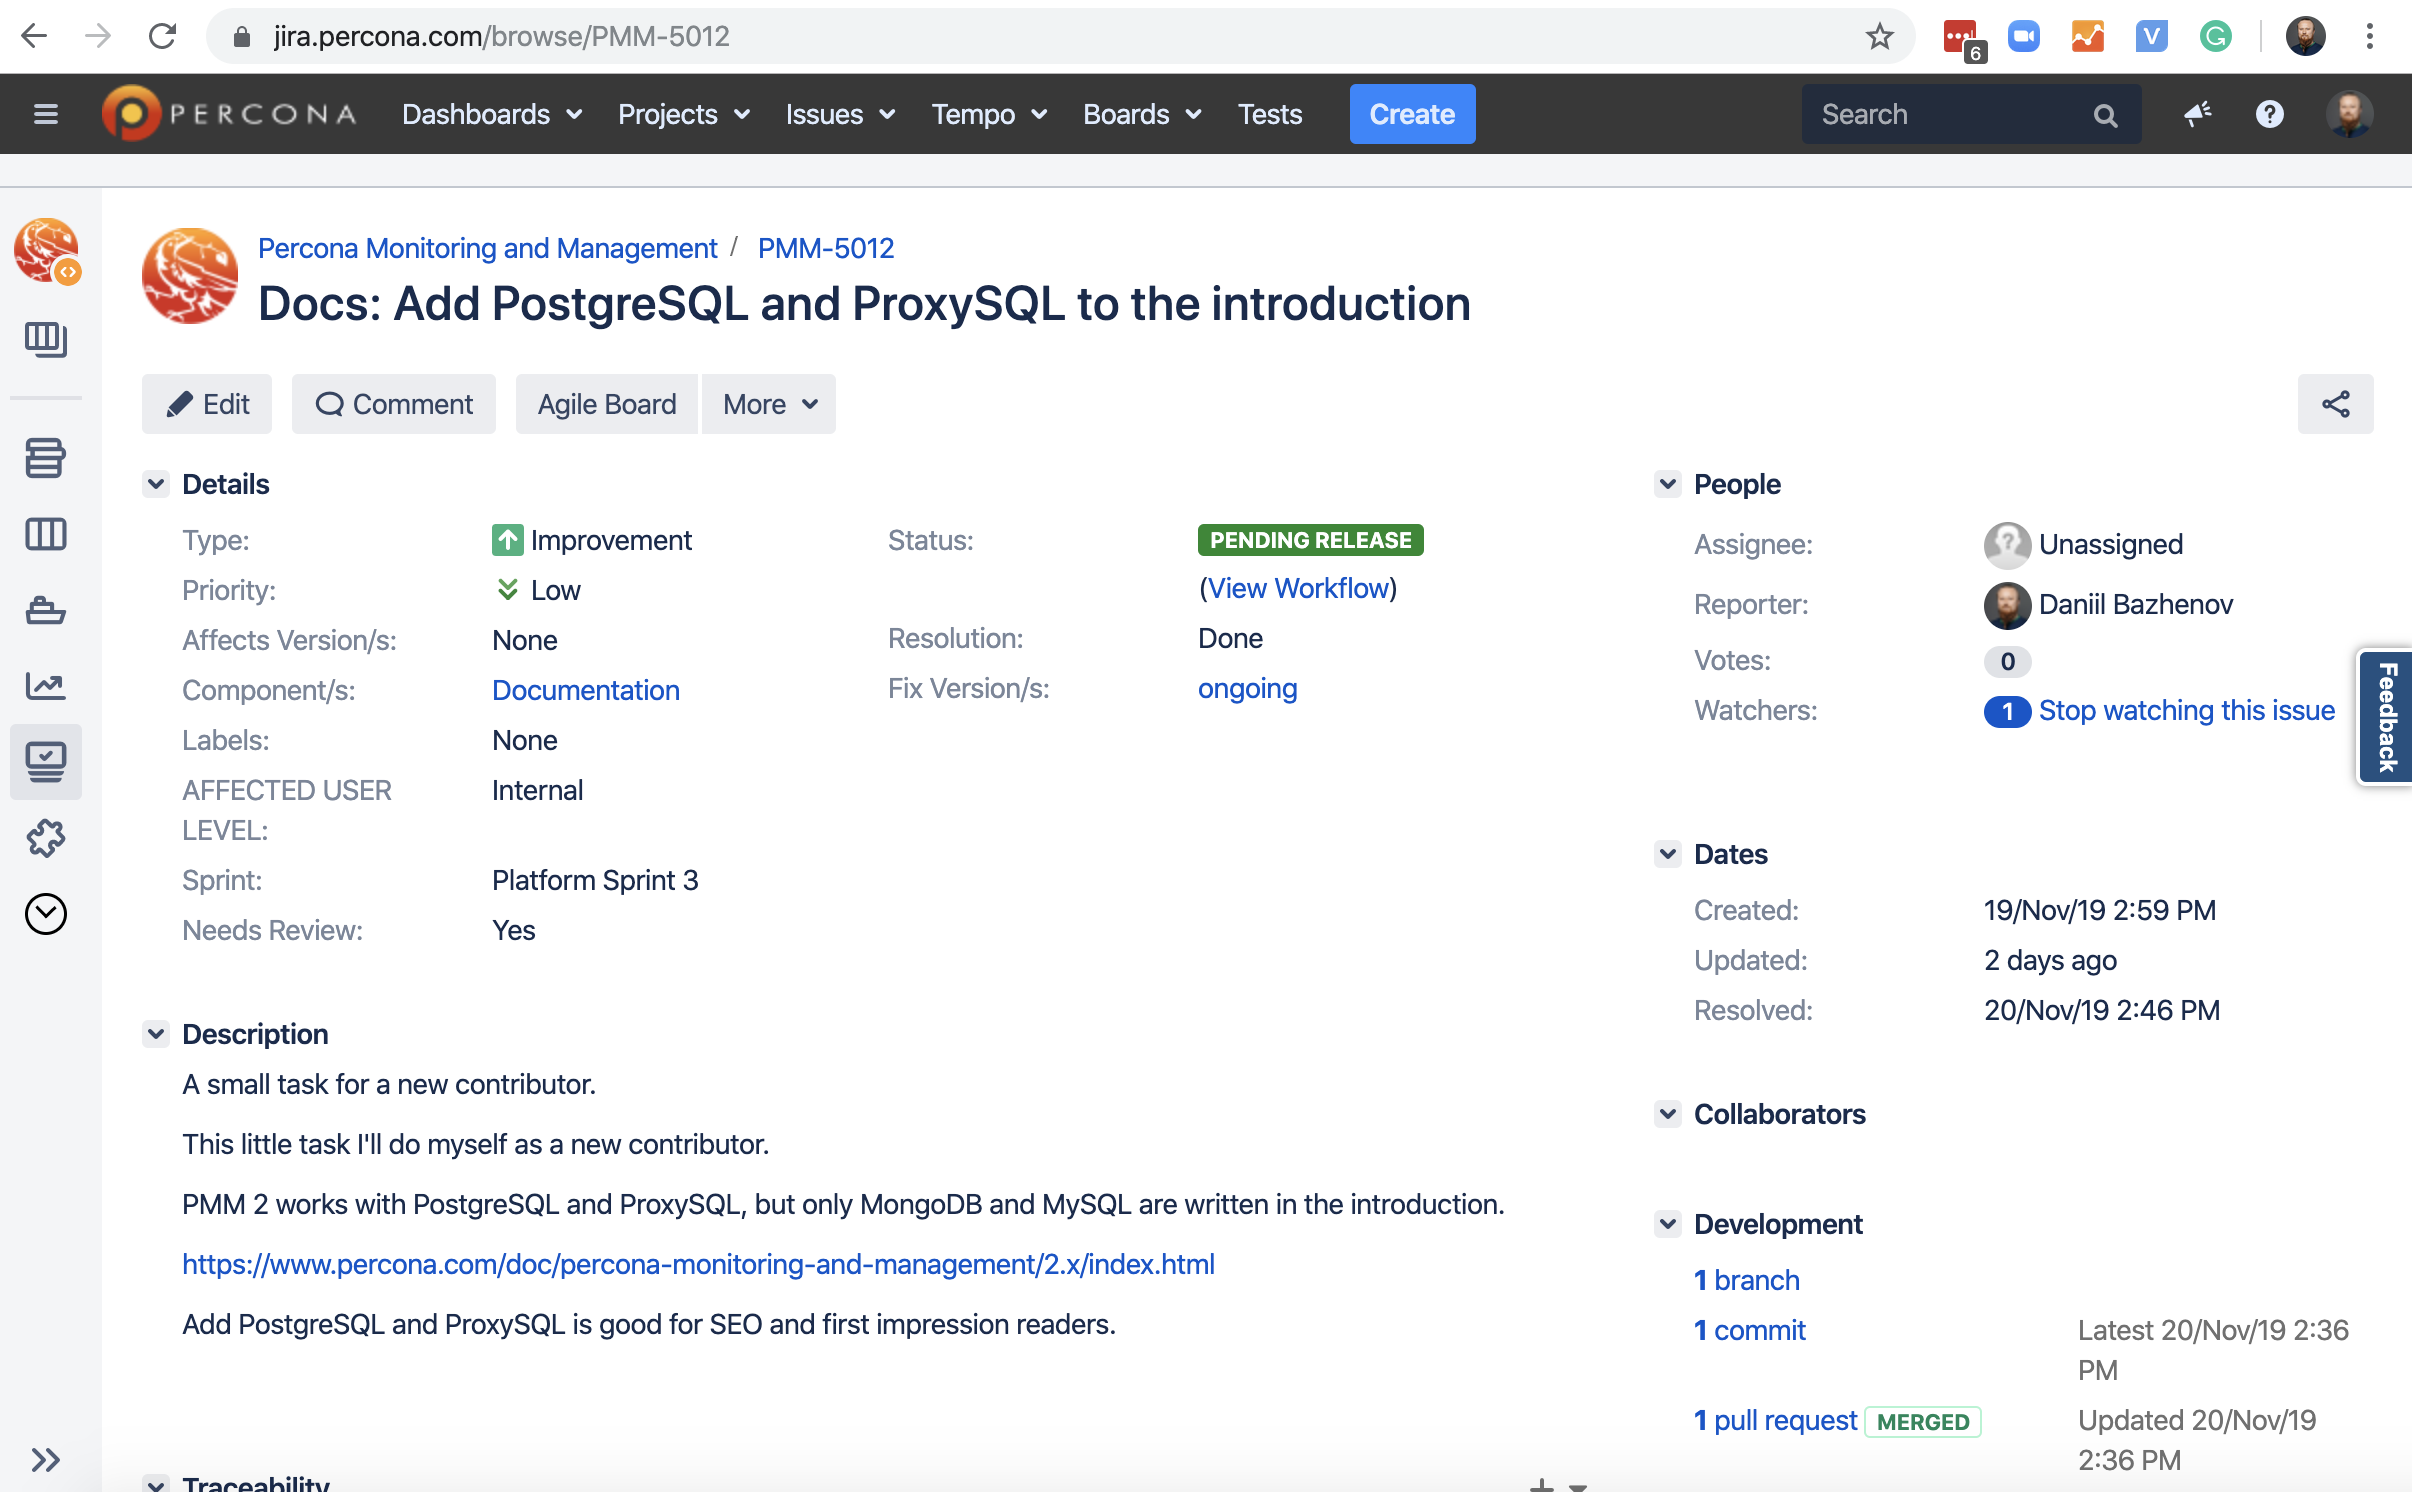Collapse the Dates section
The width and height of the screenshot is (2412, 1492).
point(1668,854)
